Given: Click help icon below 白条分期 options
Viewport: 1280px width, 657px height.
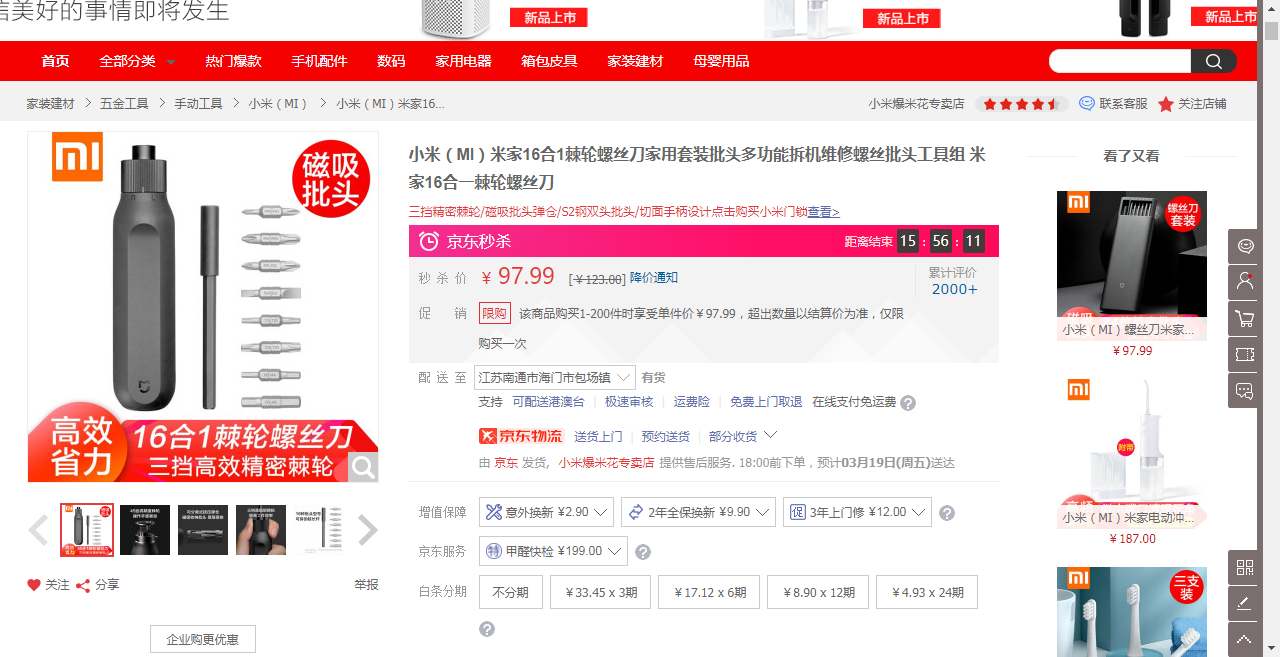Looking at the screenshot, I should 487,629.
